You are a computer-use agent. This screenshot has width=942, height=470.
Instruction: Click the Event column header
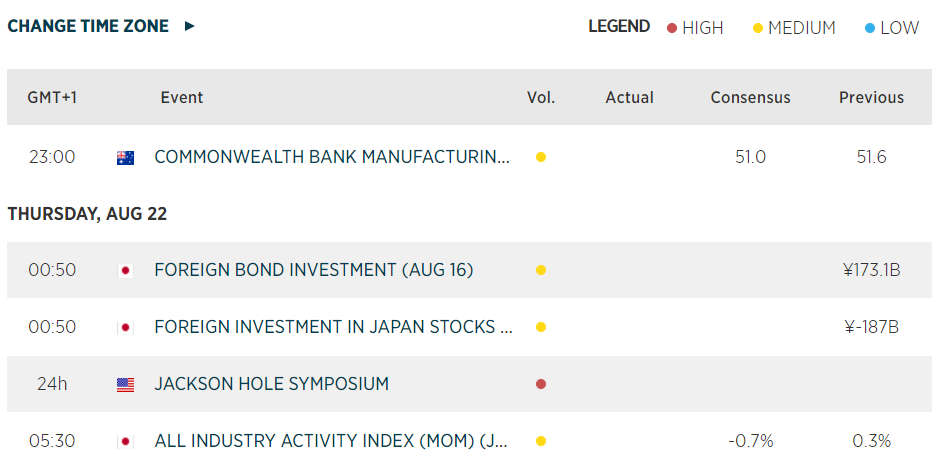tap(181, 97)
